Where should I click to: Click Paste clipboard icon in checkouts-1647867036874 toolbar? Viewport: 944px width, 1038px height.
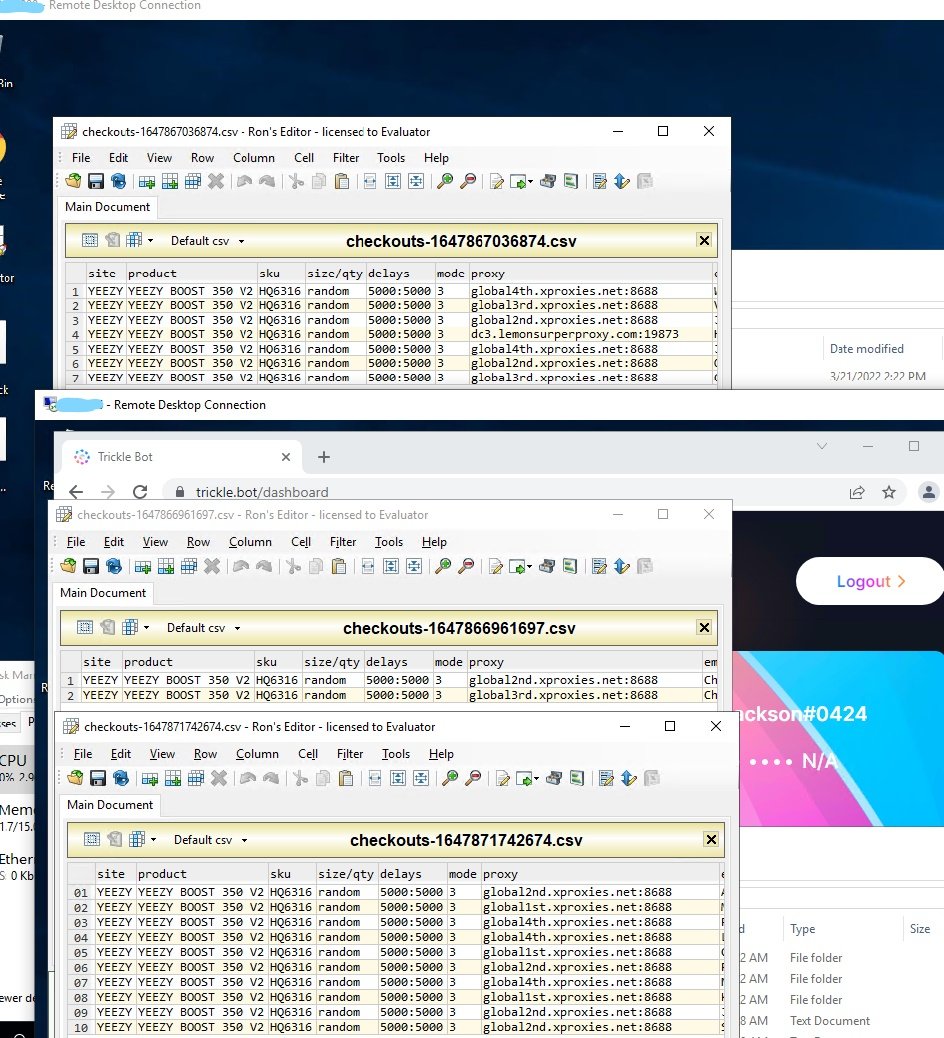342,181
